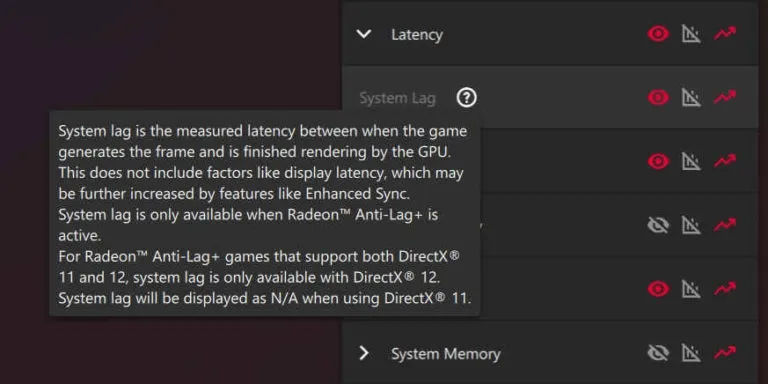Viewport: 768px width, 384px height.
Task: Click the red graph icon in System Lag row
Action: pyautogui.click(x=725, y=97)
